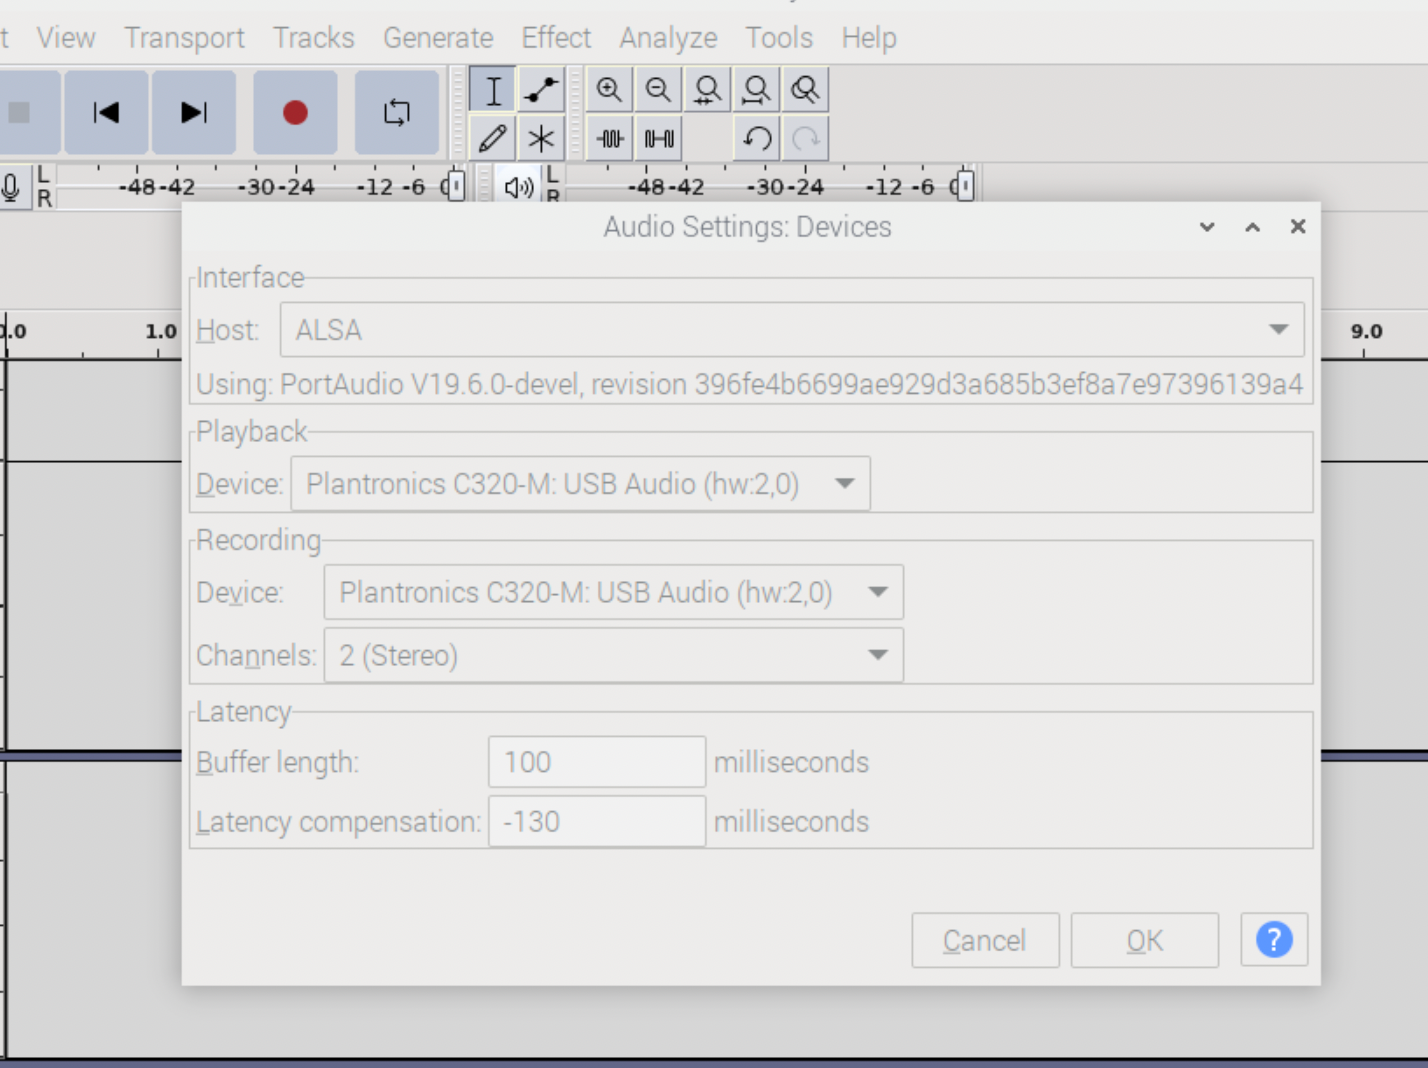Viewport: 1428px width, 1068px height.
Task: Fit project to width zoom icon
Action: (x=756, y=90)
